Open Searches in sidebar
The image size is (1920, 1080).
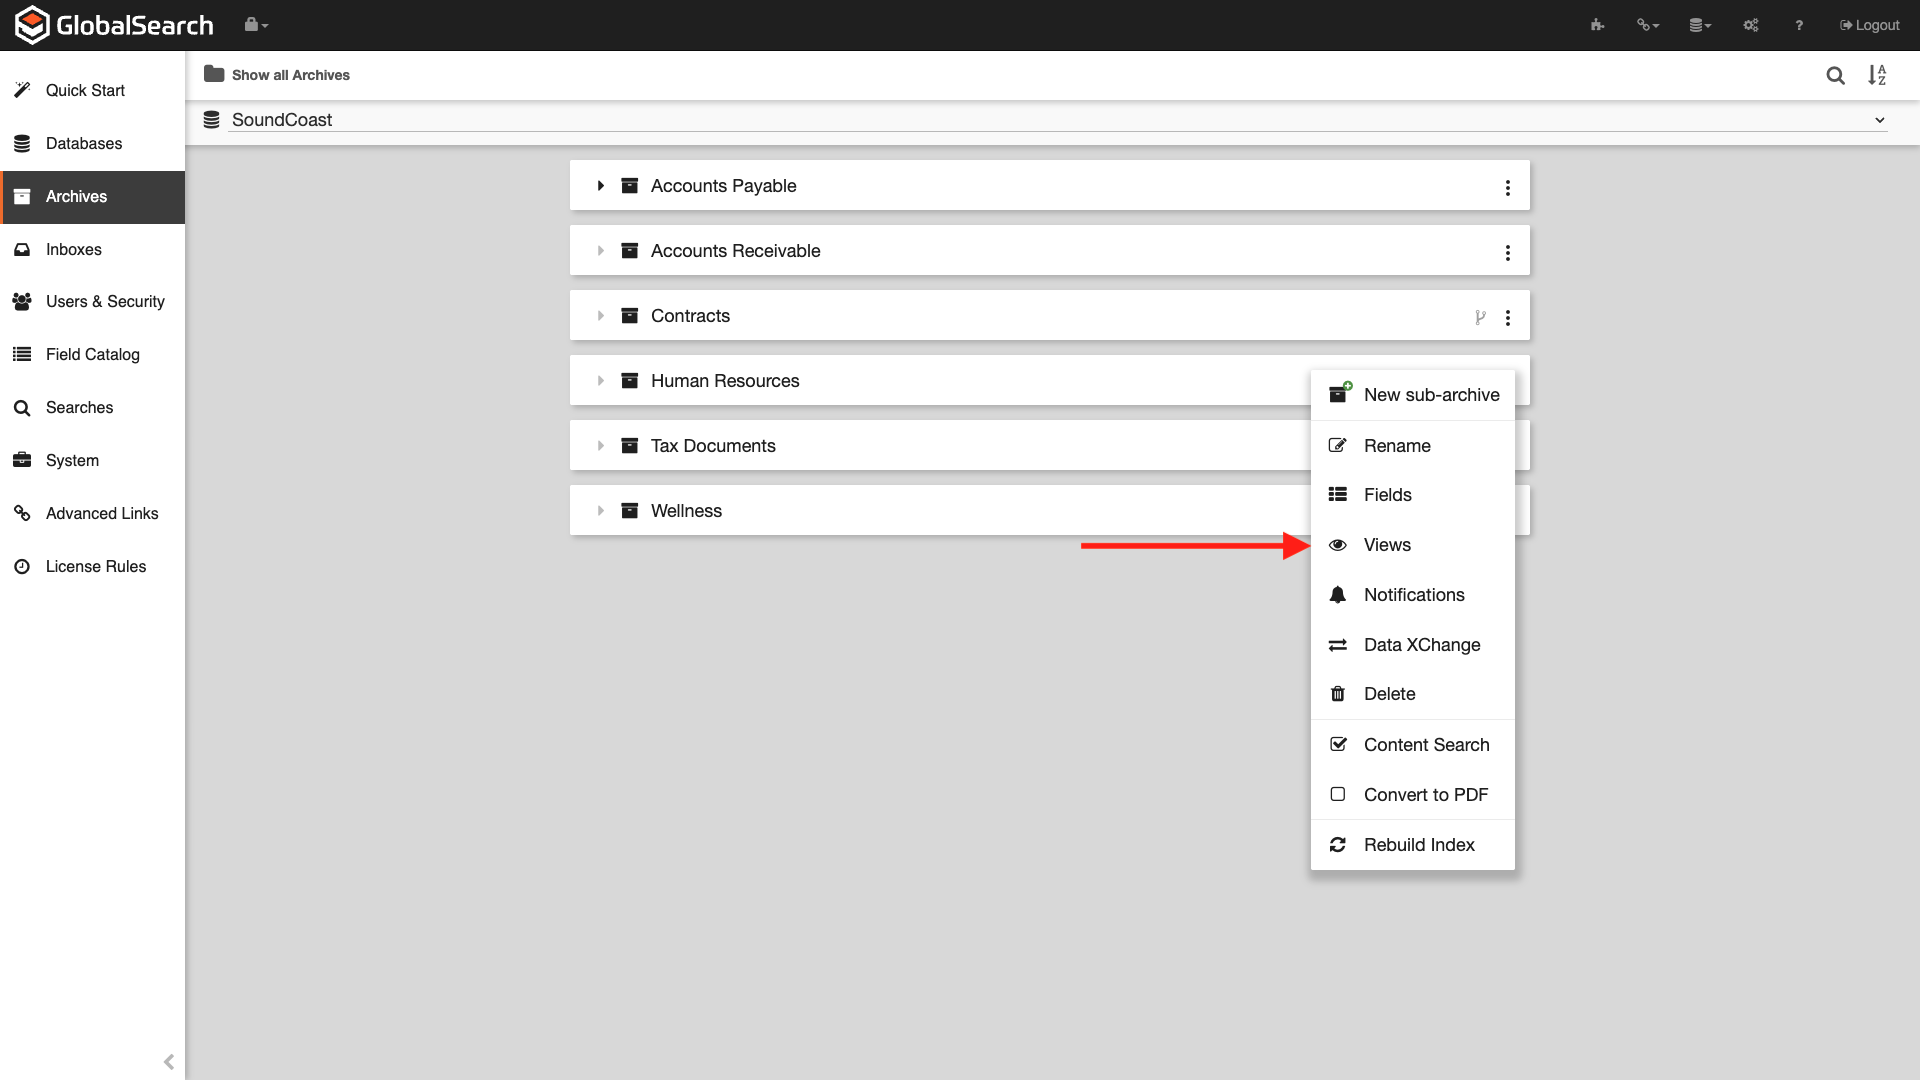92,407
